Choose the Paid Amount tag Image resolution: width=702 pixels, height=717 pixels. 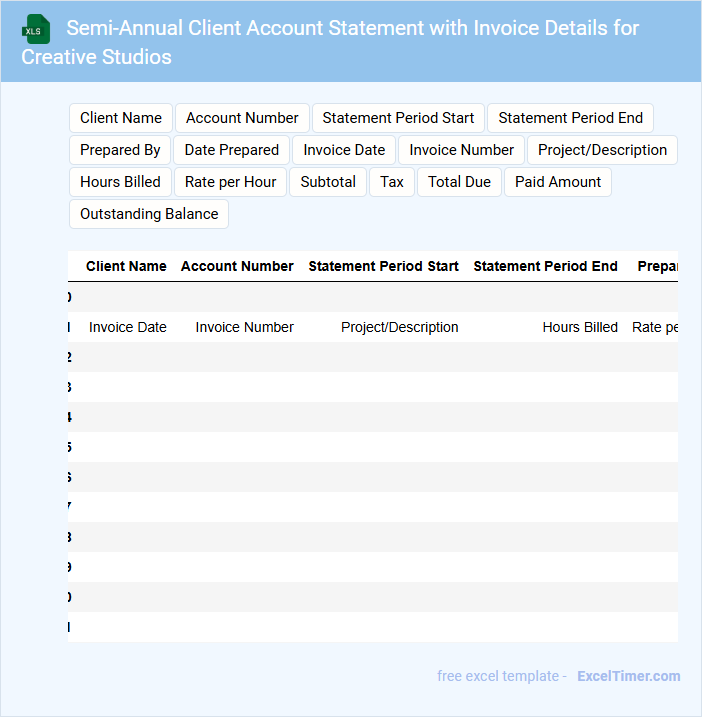pos(558,182)
